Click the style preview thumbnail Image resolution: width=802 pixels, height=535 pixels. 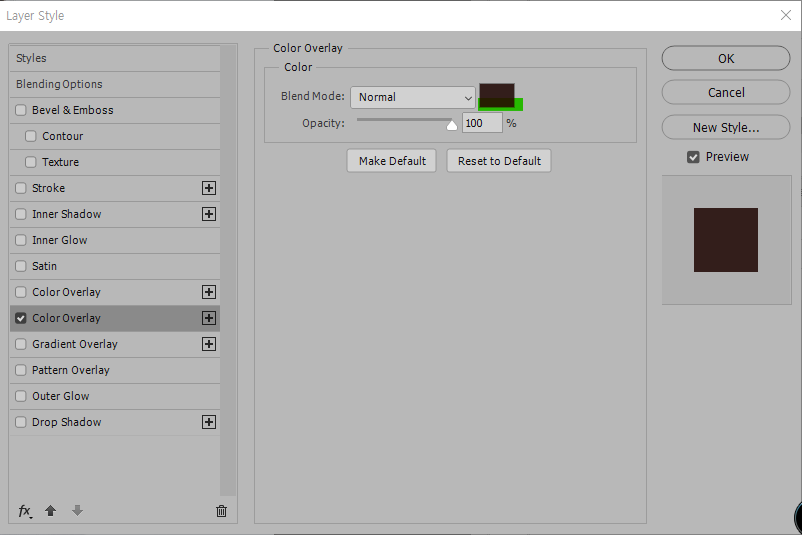[726, 240]
